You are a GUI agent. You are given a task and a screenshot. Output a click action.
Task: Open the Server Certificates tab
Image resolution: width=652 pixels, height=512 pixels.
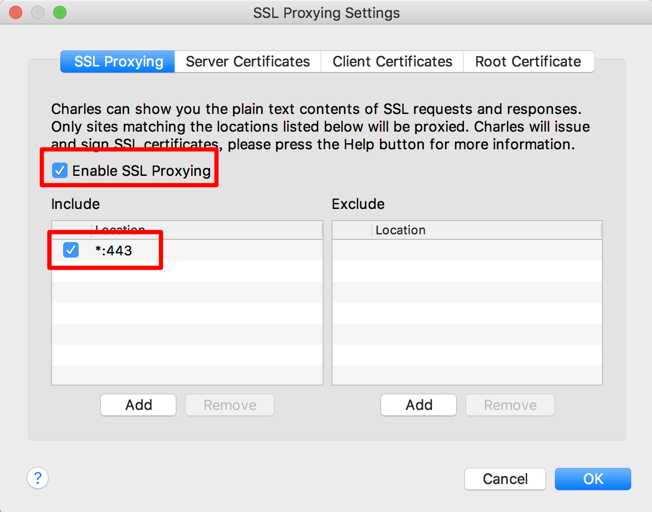[x=248, y=62]
